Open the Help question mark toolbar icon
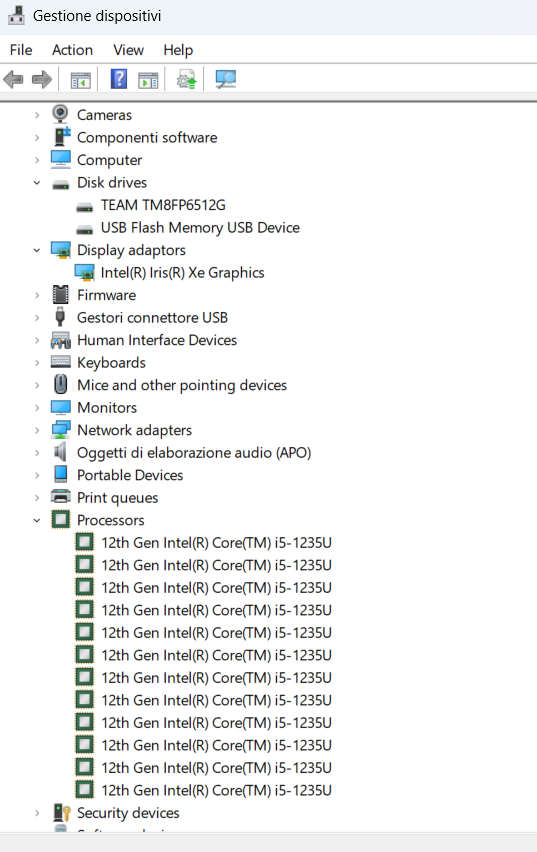The width and height of the screenshot is (537, 852). [x=118, y=79]
